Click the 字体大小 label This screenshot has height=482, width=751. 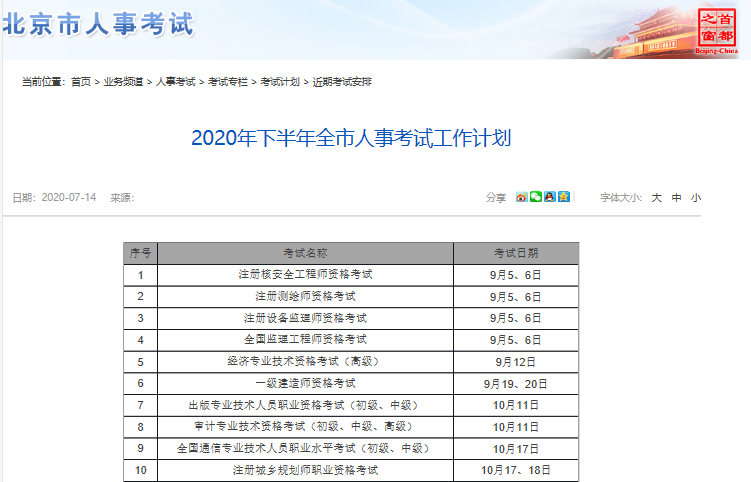click(621, 197)
